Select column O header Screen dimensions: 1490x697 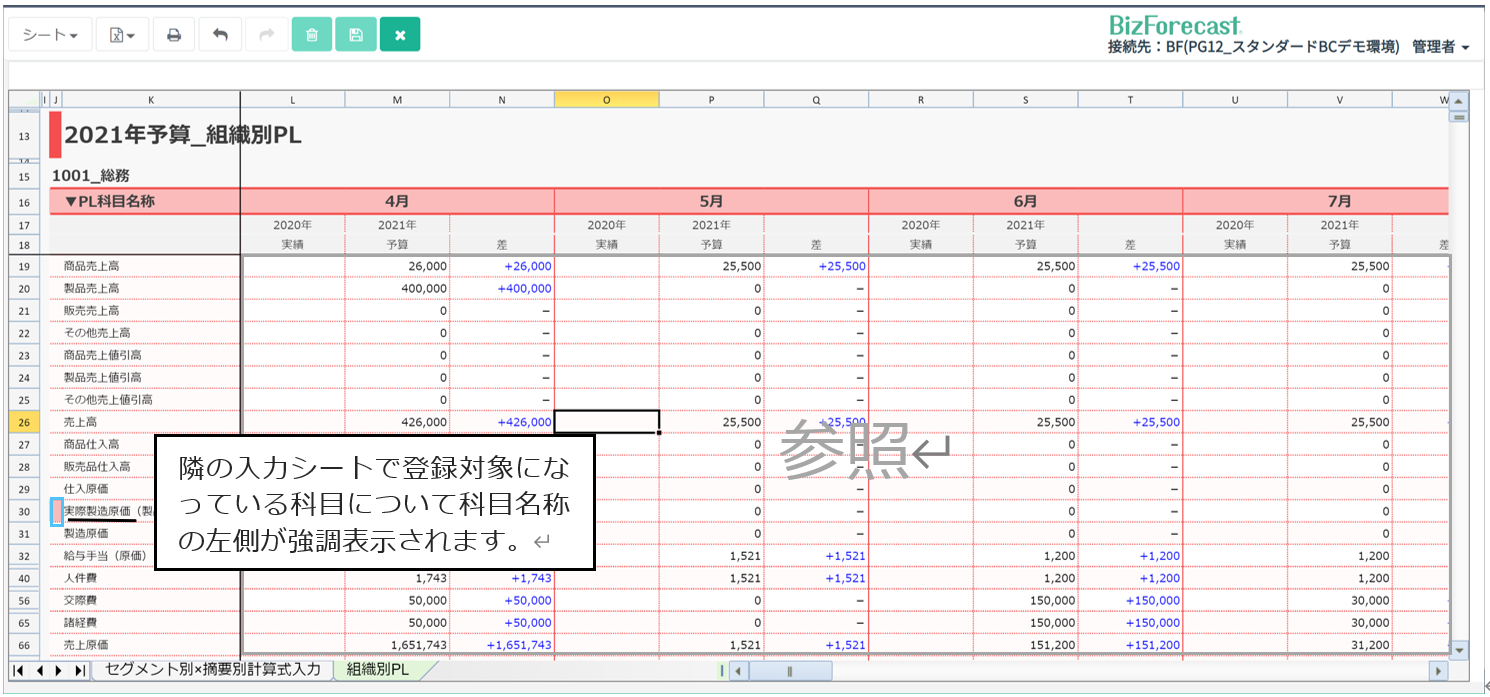coord(606,99)
